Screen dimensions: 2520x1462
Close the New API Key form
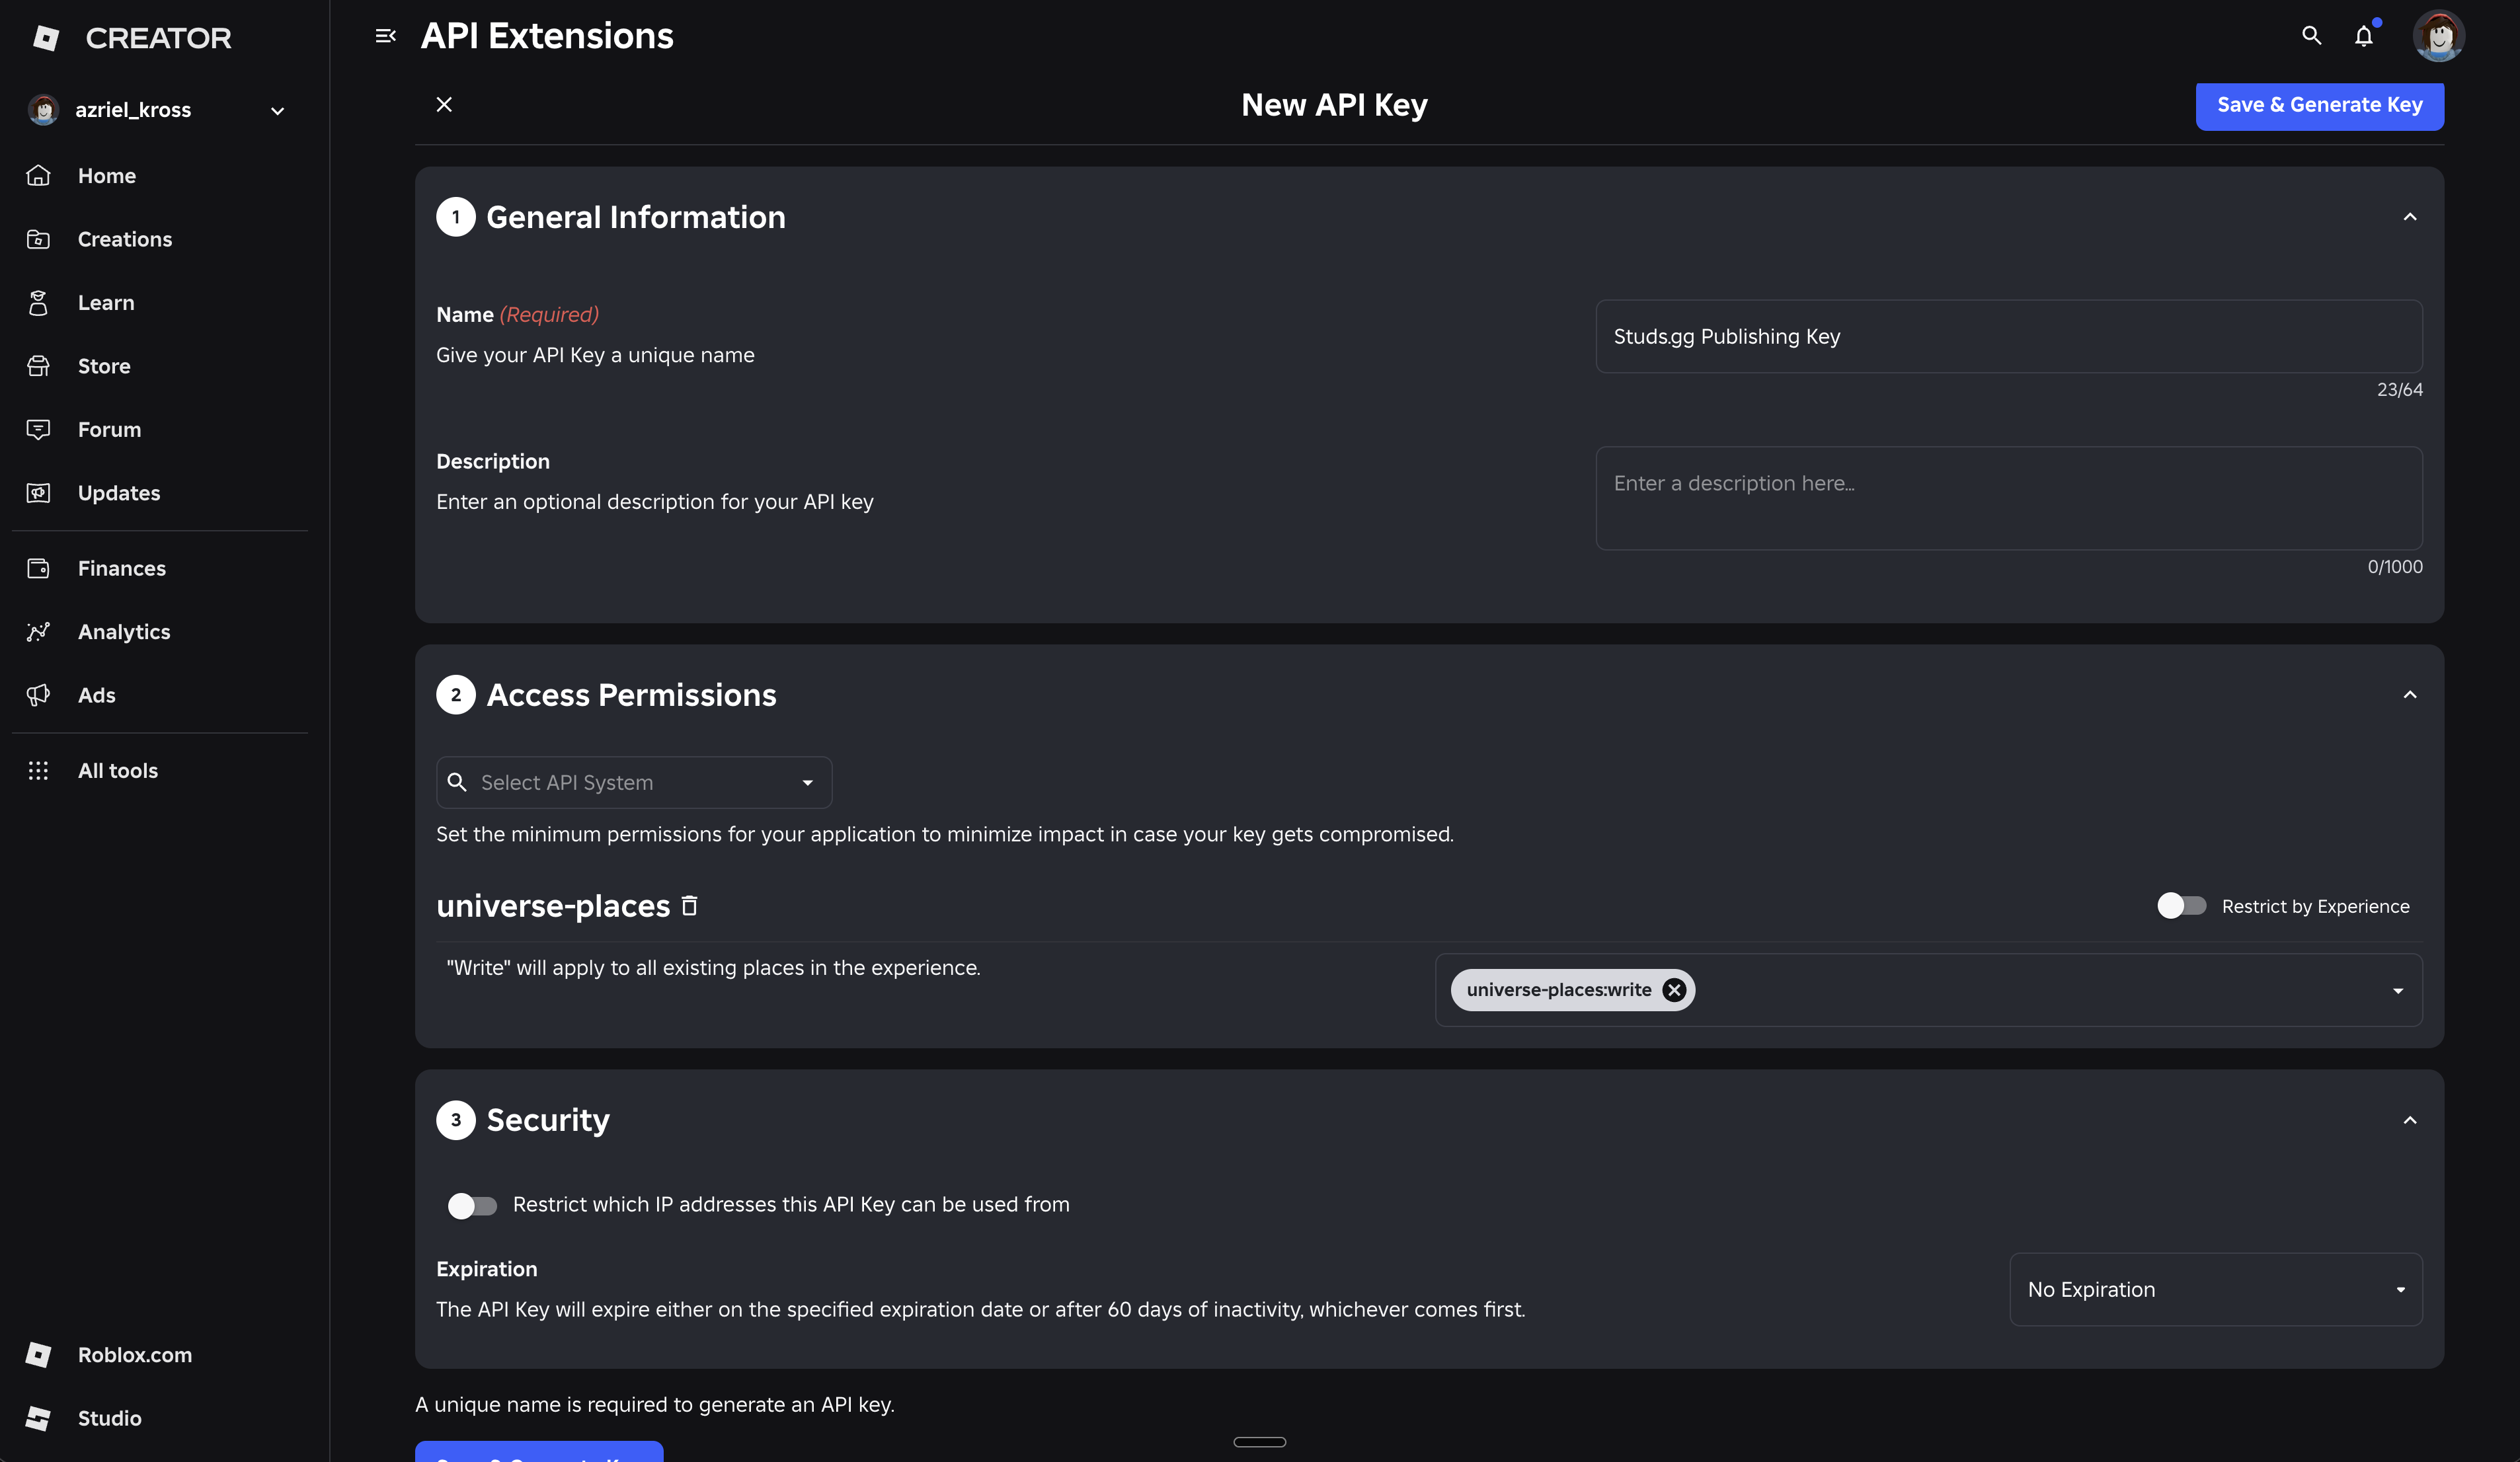coord(445,105)
